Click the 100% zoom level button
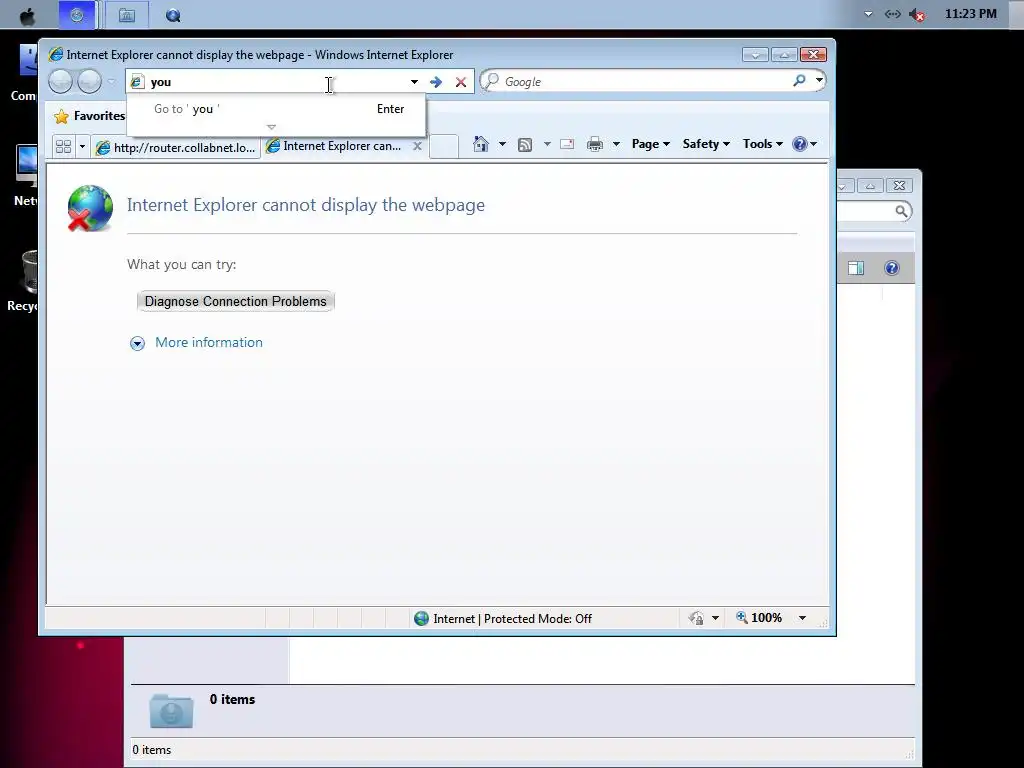Viewport: 1024px width, 768px height. (x=759, y=618)
